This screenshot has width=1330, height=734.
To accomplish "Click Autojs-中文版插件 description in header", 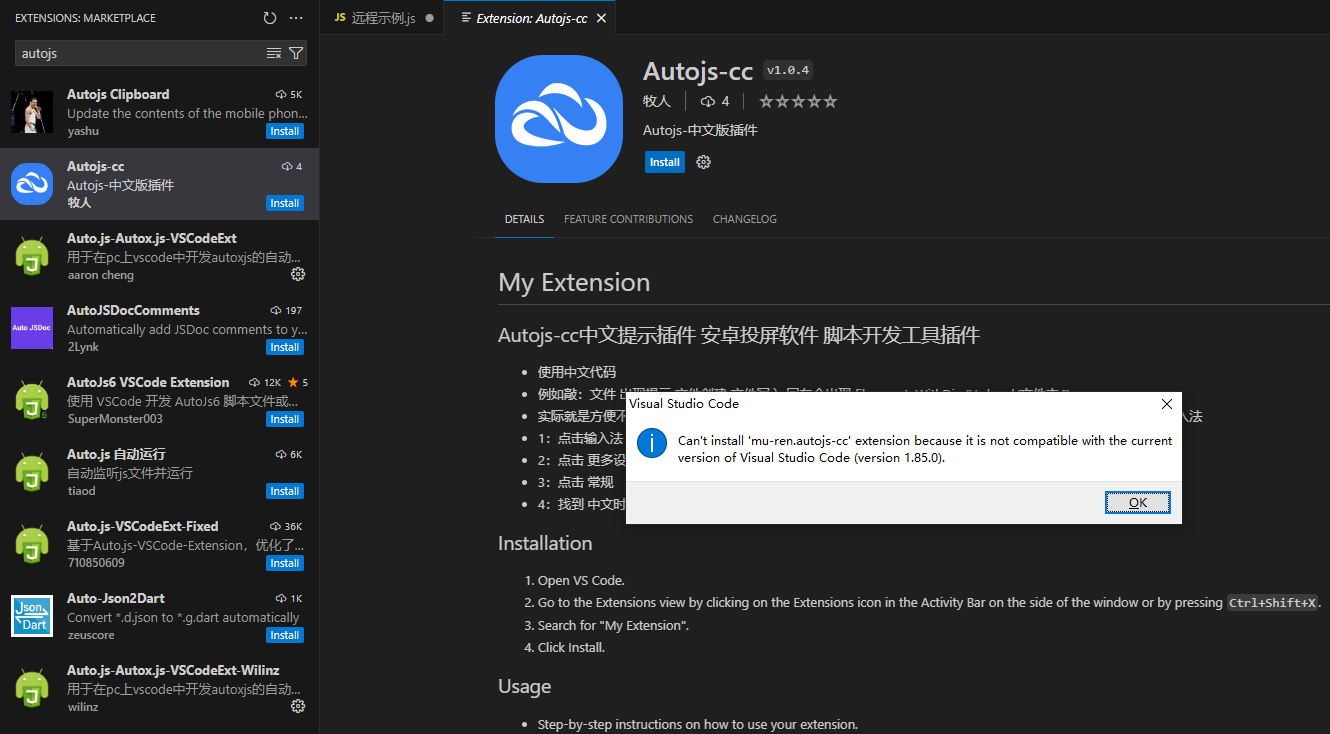I will [x=701, y=130].
